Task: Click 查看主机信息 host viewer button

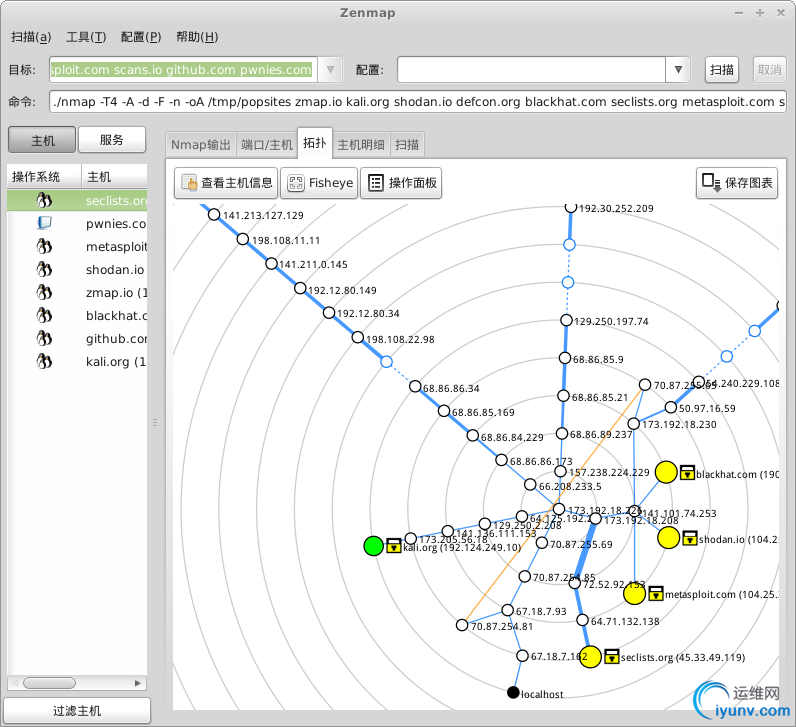Action: pyautogui.click(x=226, y=183)
